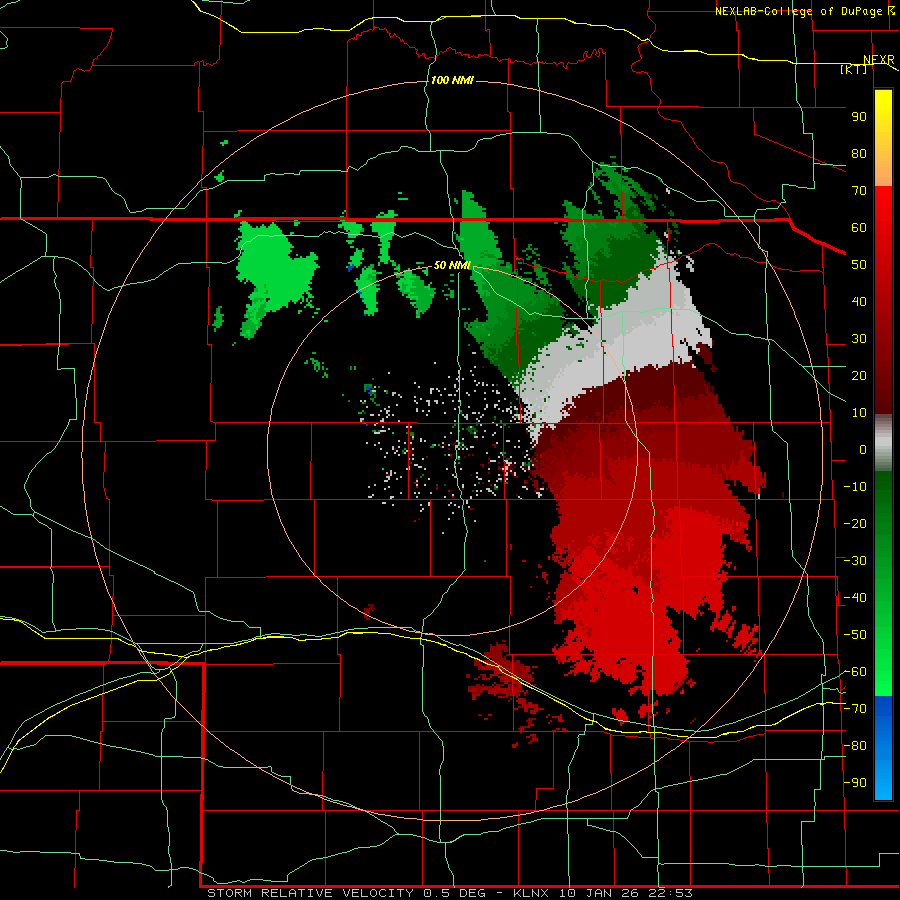900x900 pixels.
Task: Click the "[KT]" unit label
Action: (x=854, y=69)
